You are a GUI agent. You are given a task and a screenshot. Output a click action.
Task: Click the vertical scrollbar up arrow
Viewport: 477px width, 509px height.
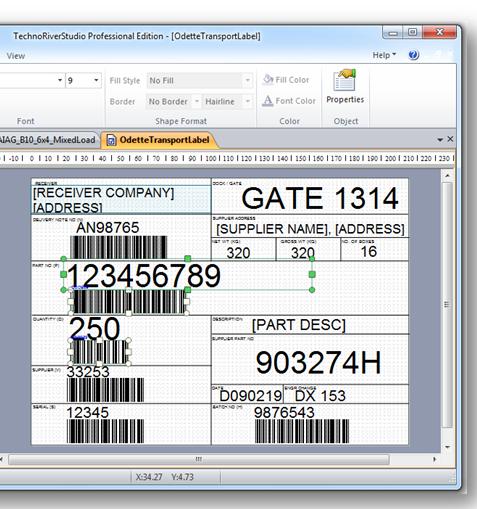pyautogui.click(x=447, y=176)
